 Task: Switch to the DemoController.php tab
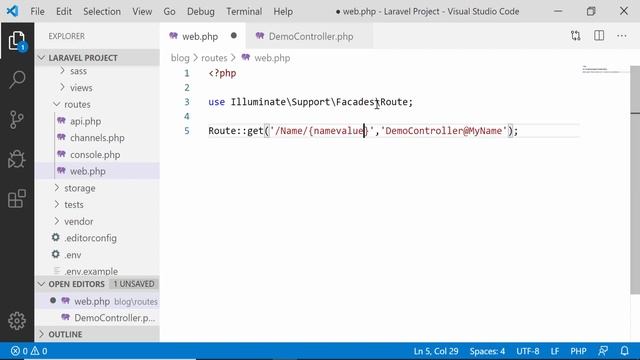pyautogui.click(x=309, y=36)
